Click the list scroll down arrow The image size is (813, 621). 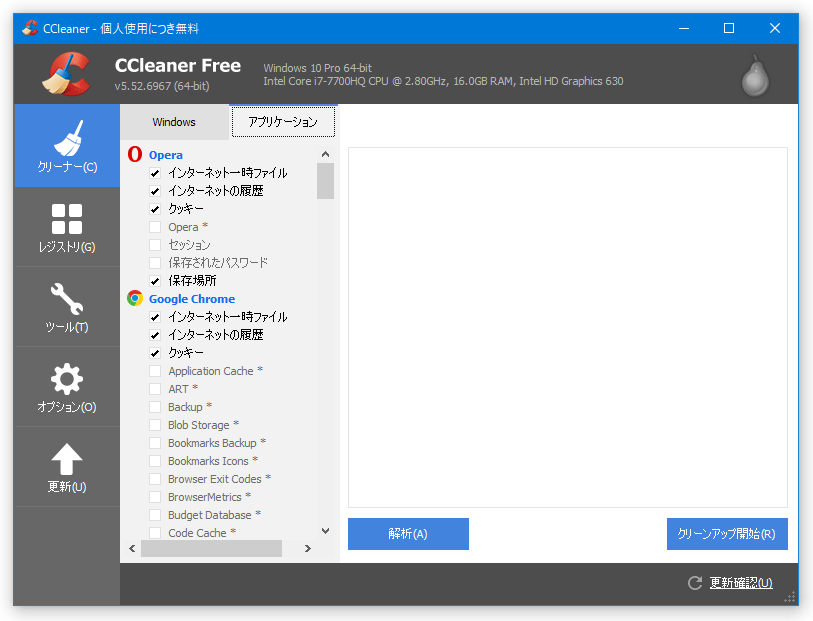coord(326,531)
